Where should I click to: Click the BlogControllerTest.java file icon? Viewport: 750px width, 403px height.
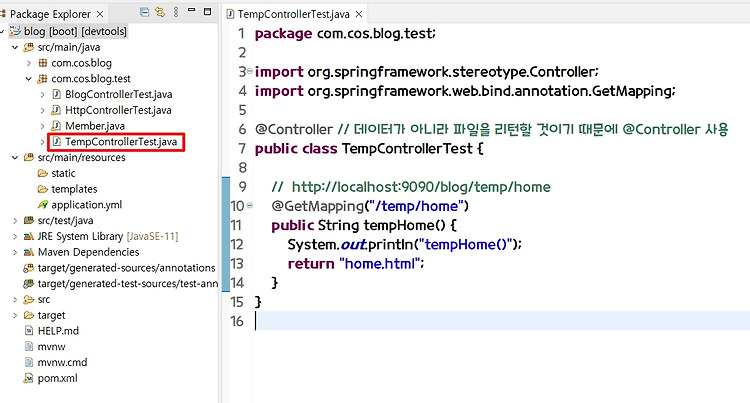[56, 94]
